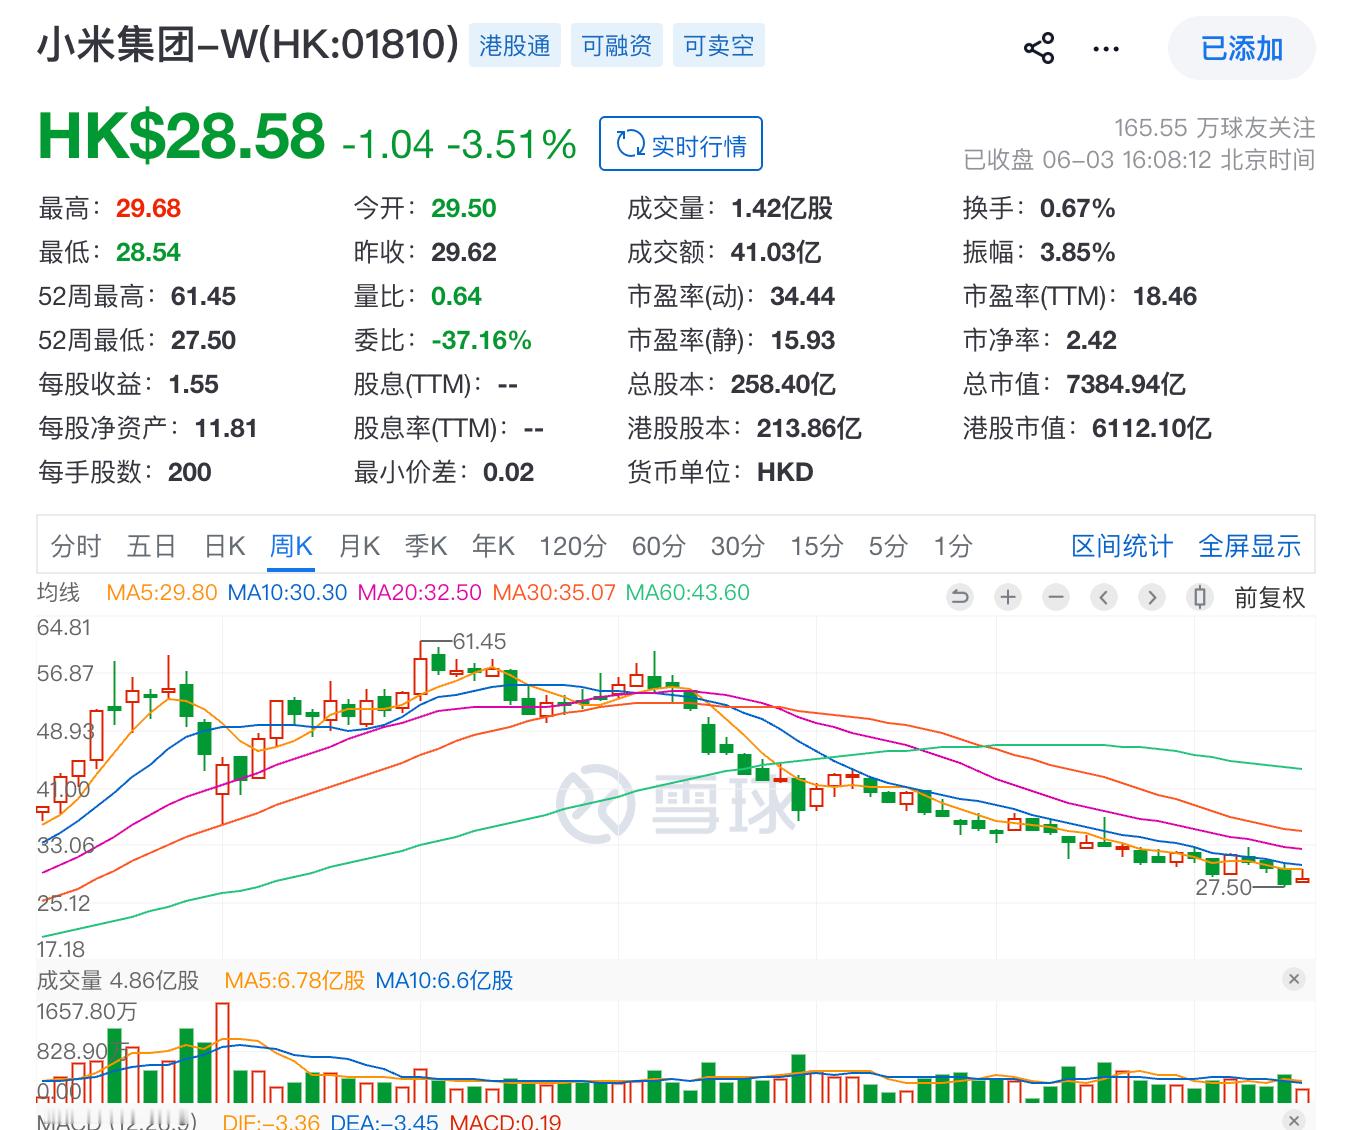Click the 最高 value 29.68
Image resolution: width=1362 pixels, height=1130 pixels.
click(148, 208)
